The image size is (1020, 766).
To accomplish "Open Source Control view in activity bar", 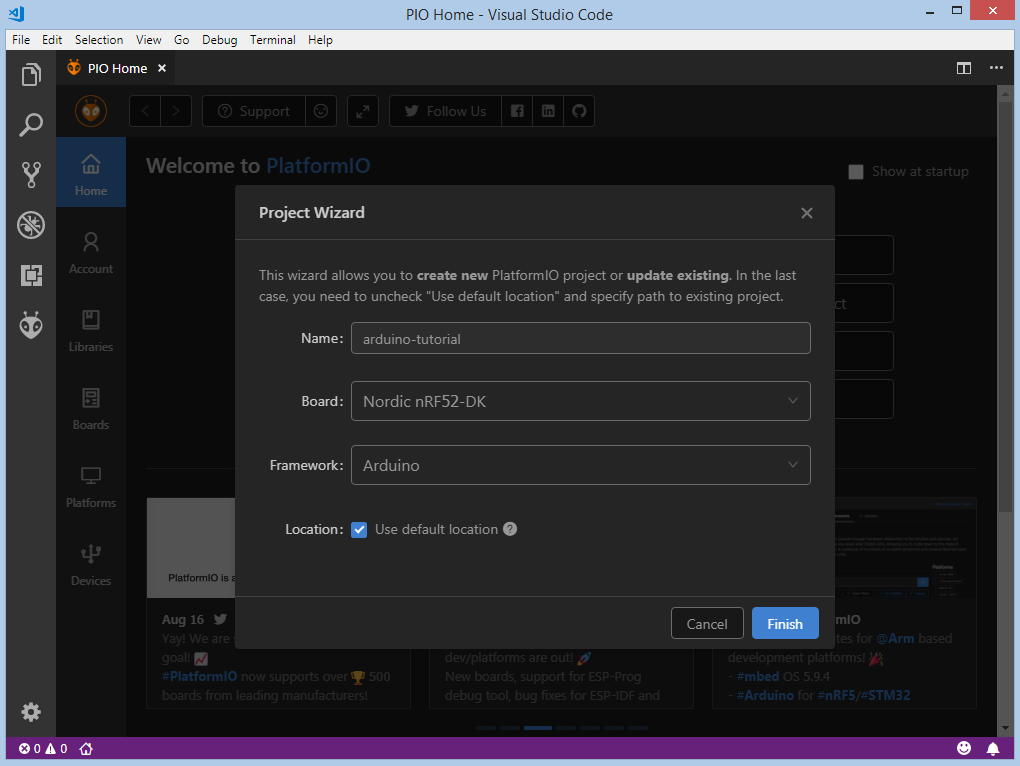I will click(x=31, y=175).
